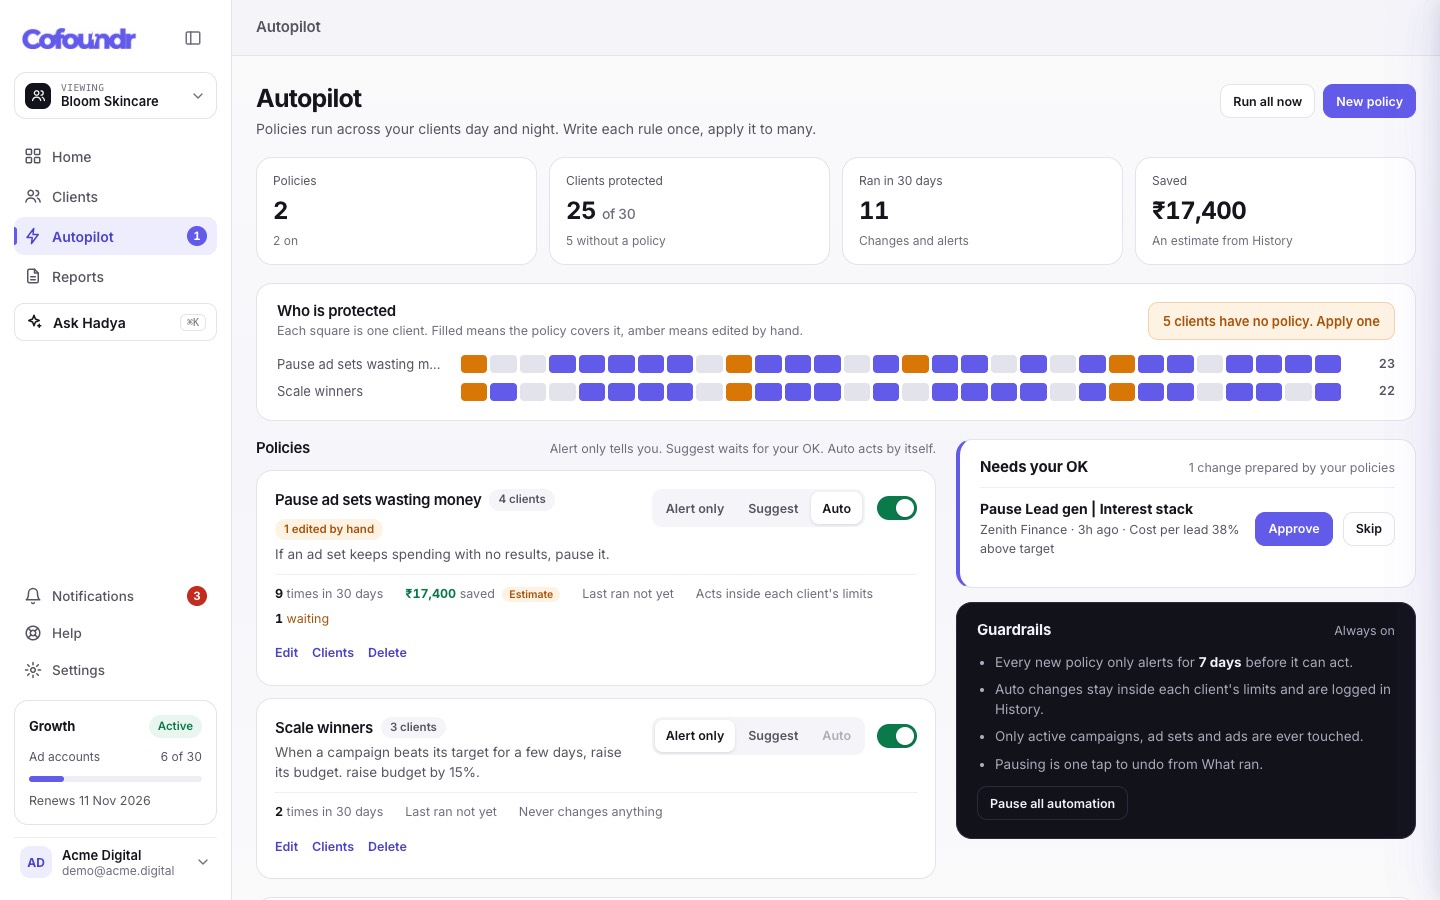This screenshot has width=1440, height=900.
Task: Click the Reports document icon
Action: pyautogui.click(x=33, y=276)
